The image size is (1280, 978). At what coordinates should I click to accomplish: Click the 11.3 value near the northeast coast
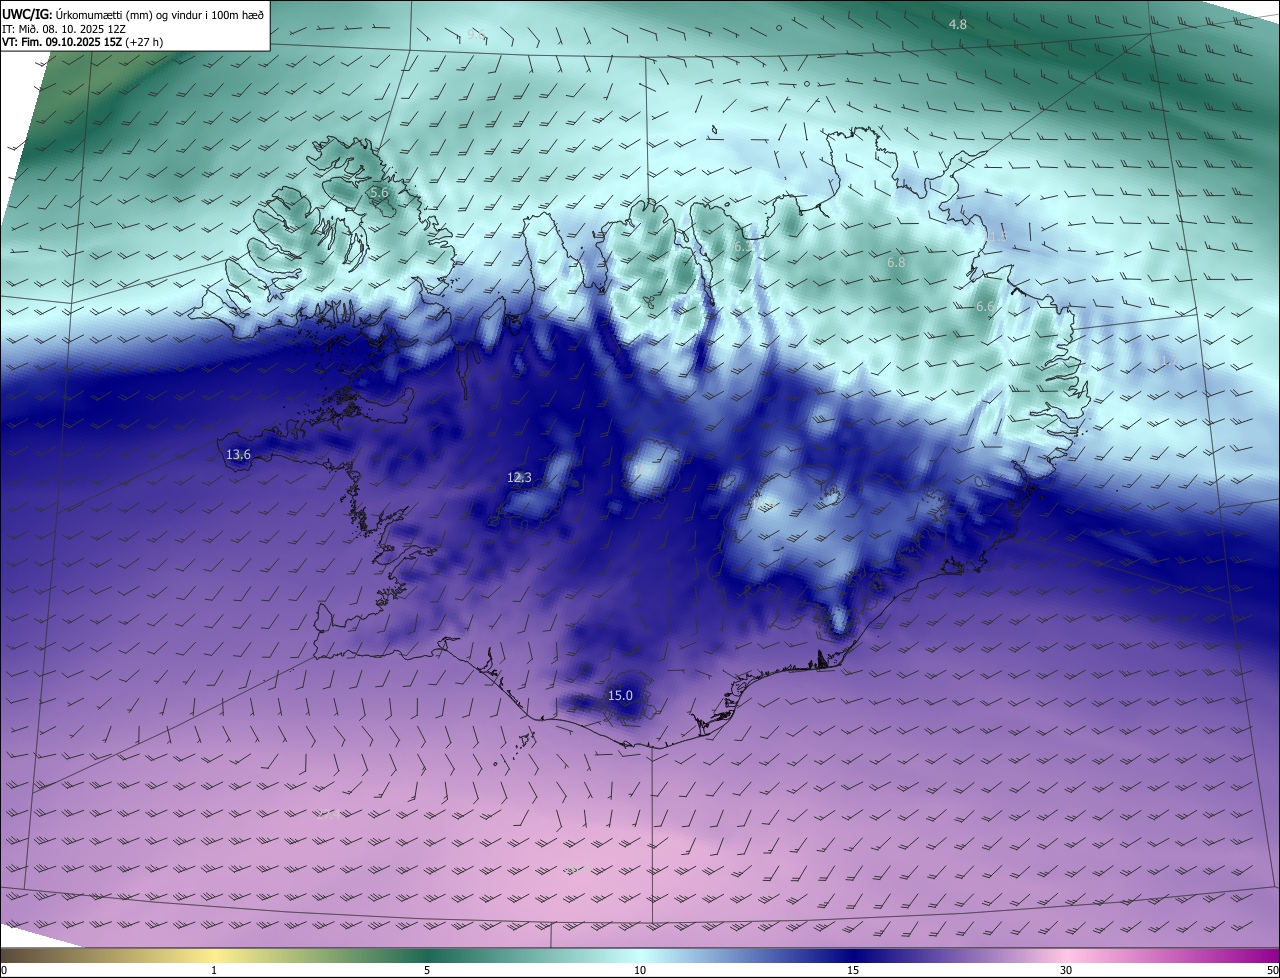click(997, 236)
